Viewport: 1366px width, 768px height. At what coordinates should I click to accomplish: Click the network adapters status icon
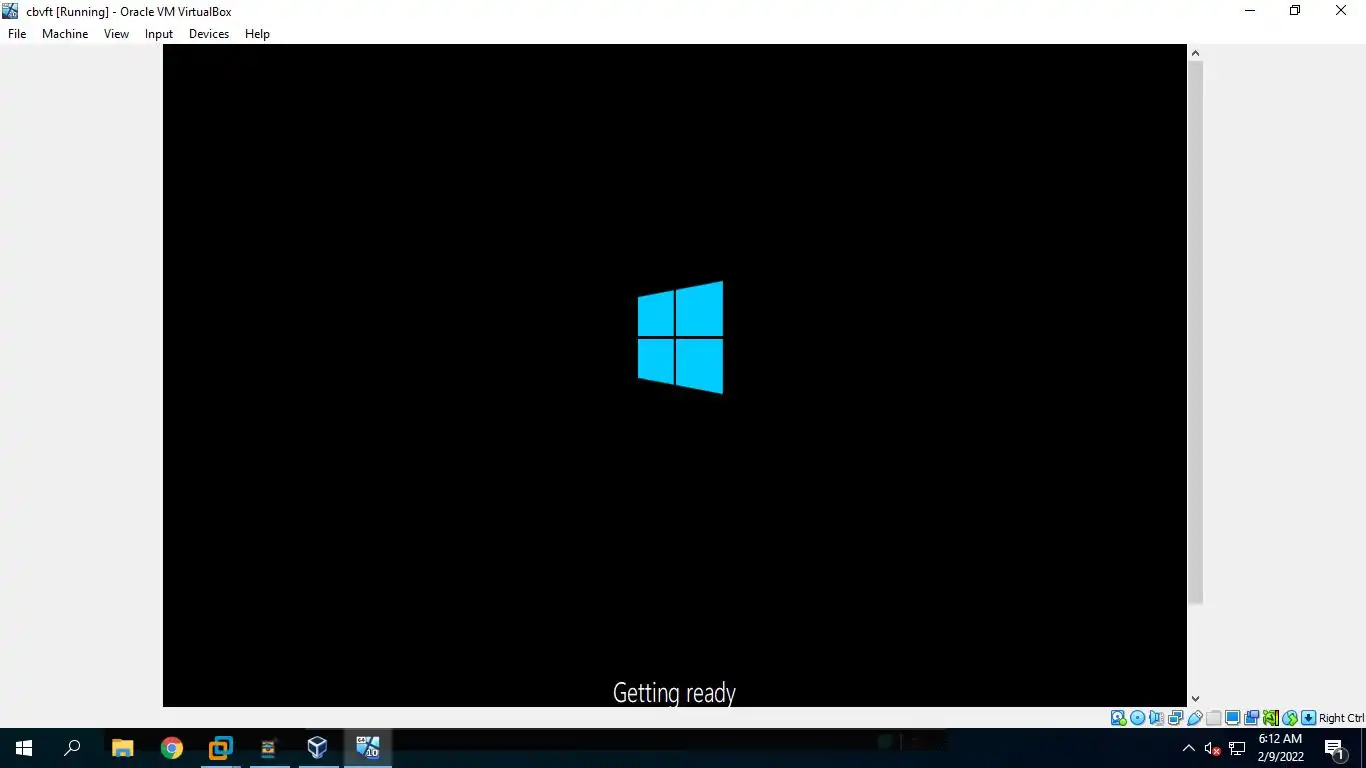click(1175, 718)
